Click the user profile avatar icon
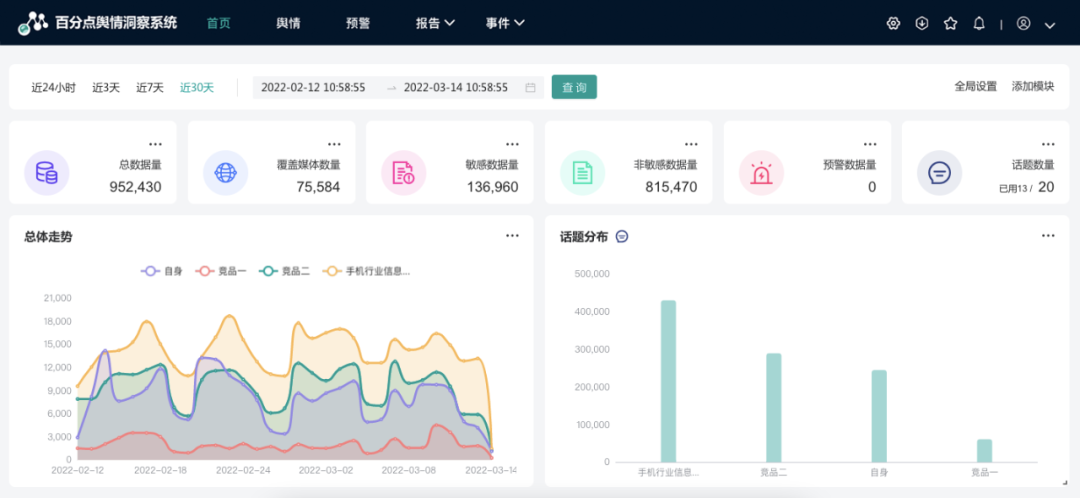 [1023, 23]
